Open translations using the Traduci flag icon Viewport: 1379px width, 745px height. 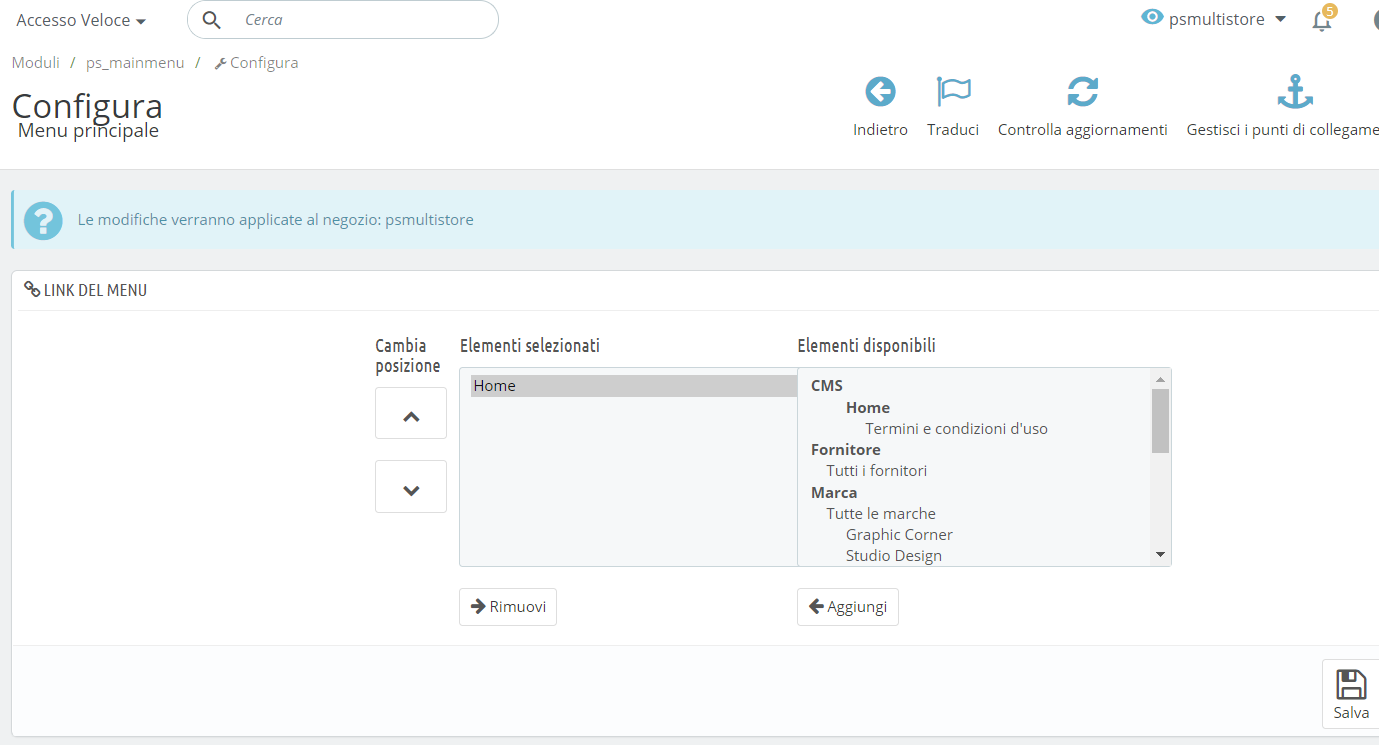[x=952, y=91]
